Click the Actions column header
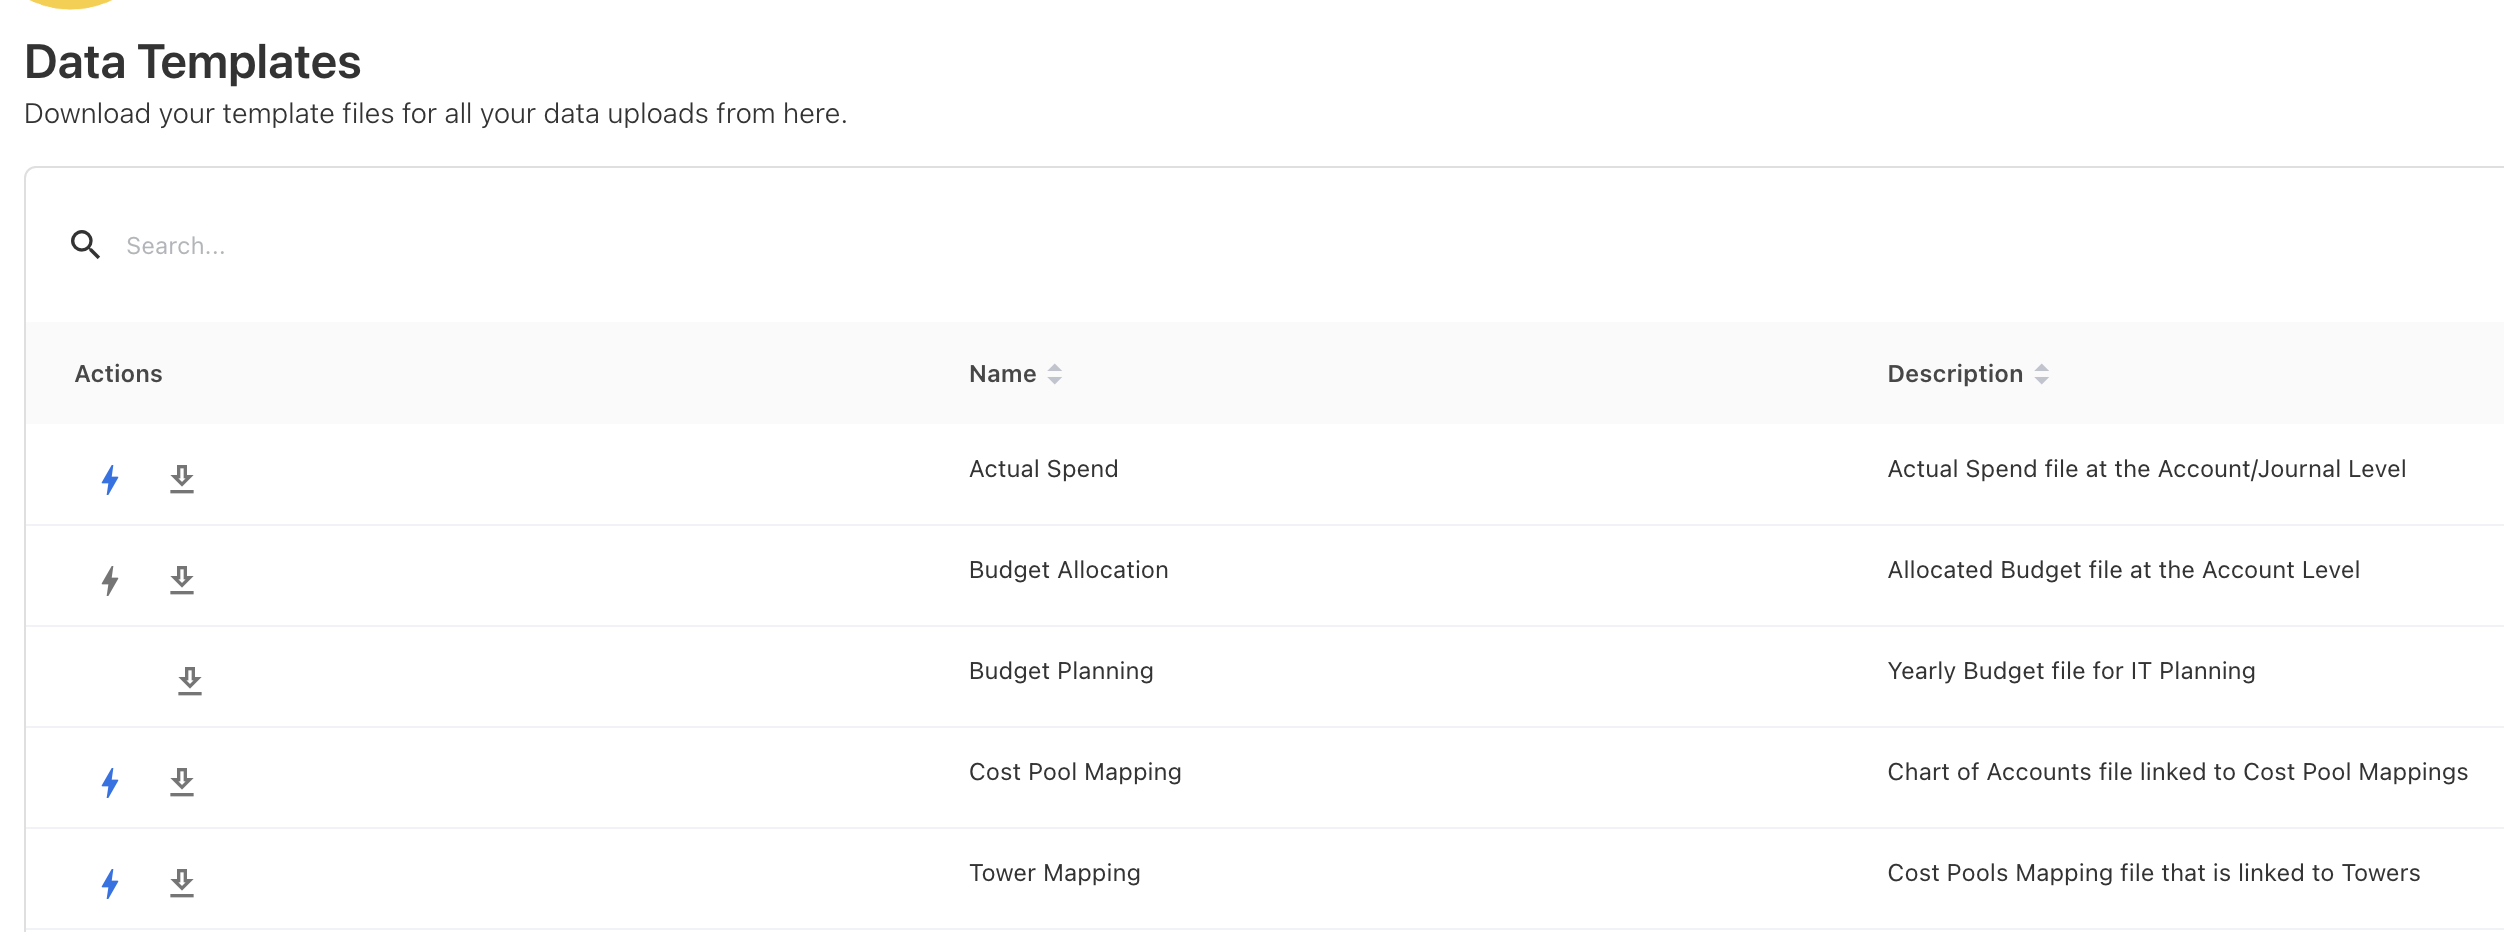Viewport: 2504px width, 932px height. point(118,374)
